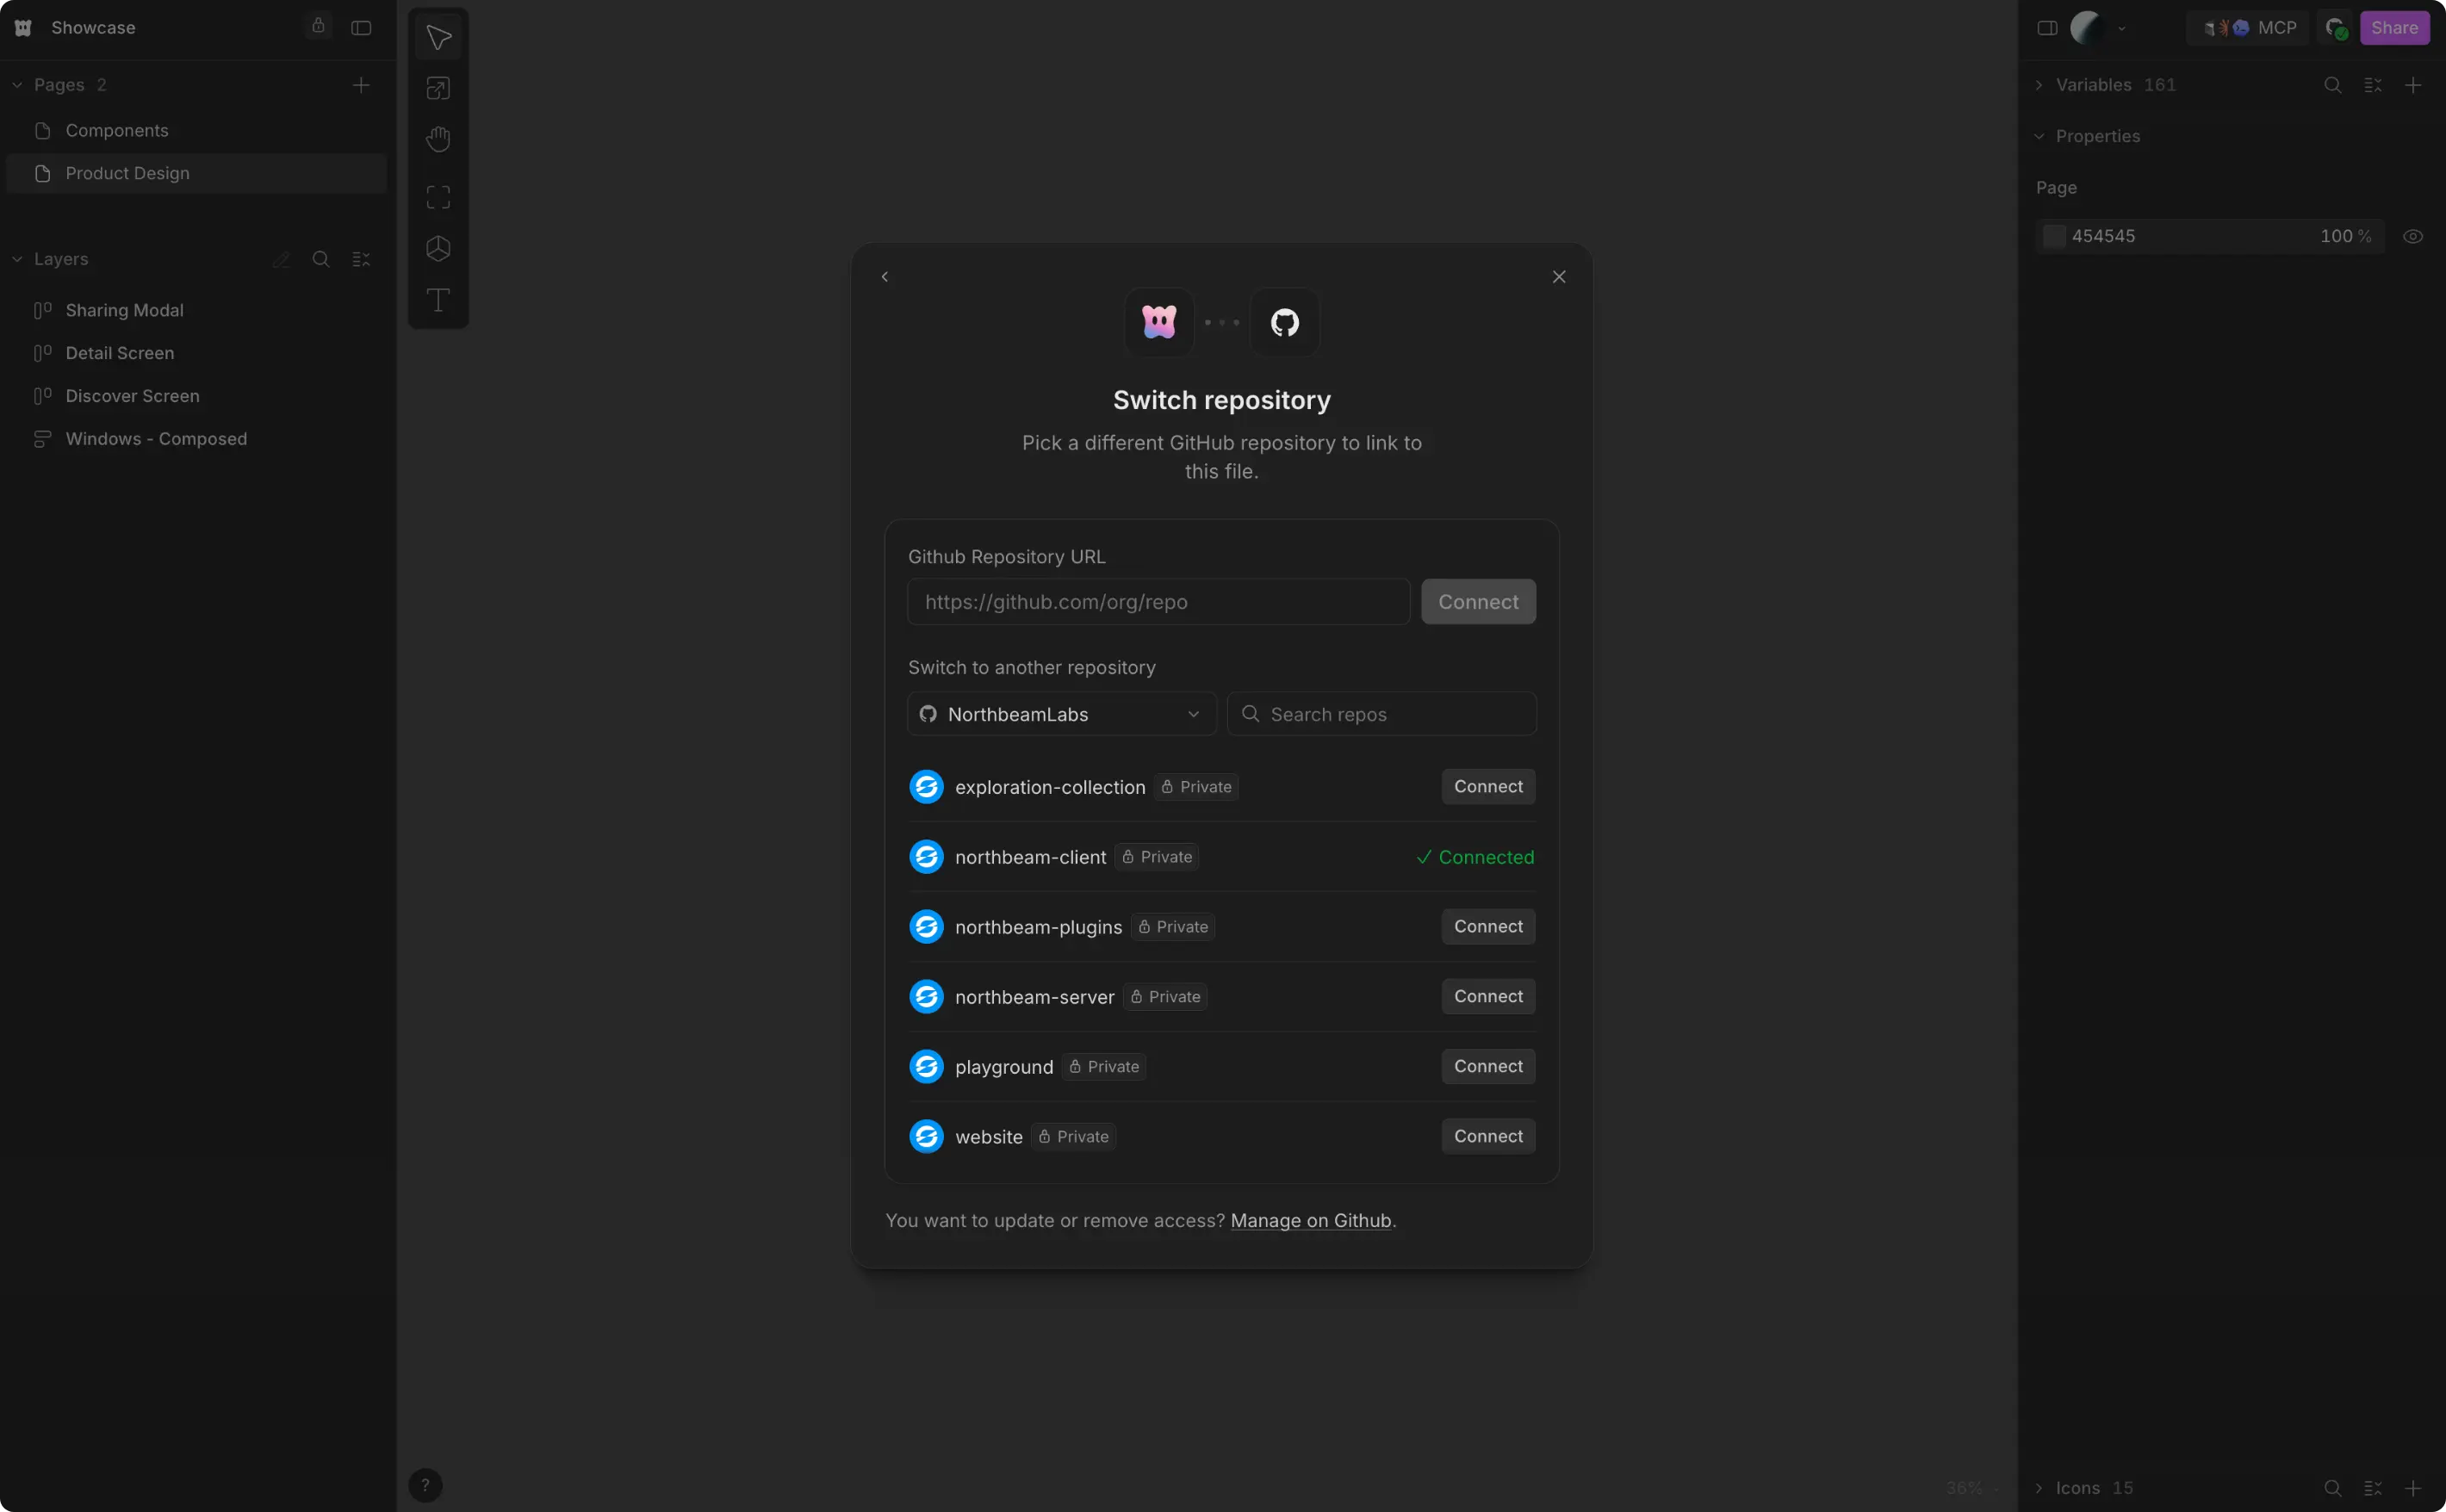This screenshot has height=1512, width=2446.
Task: Click the northbeam-client repo name
Action: [1030, 857]
